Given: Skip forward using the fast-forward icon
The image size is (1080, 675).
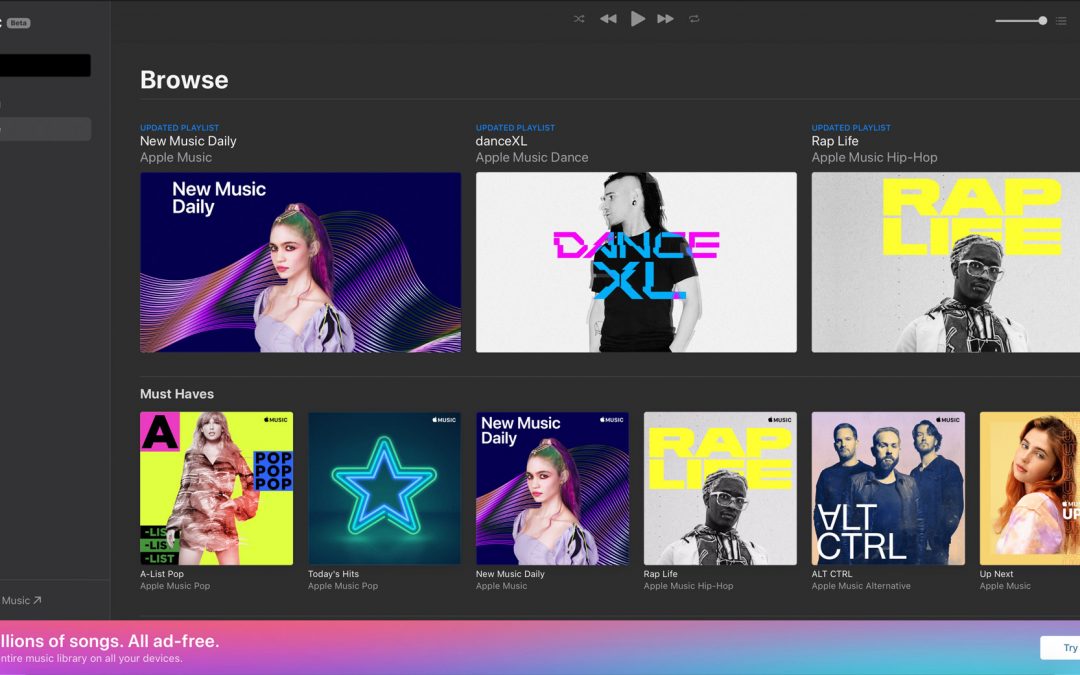Looking at the screenshot, I should [666, 18].
